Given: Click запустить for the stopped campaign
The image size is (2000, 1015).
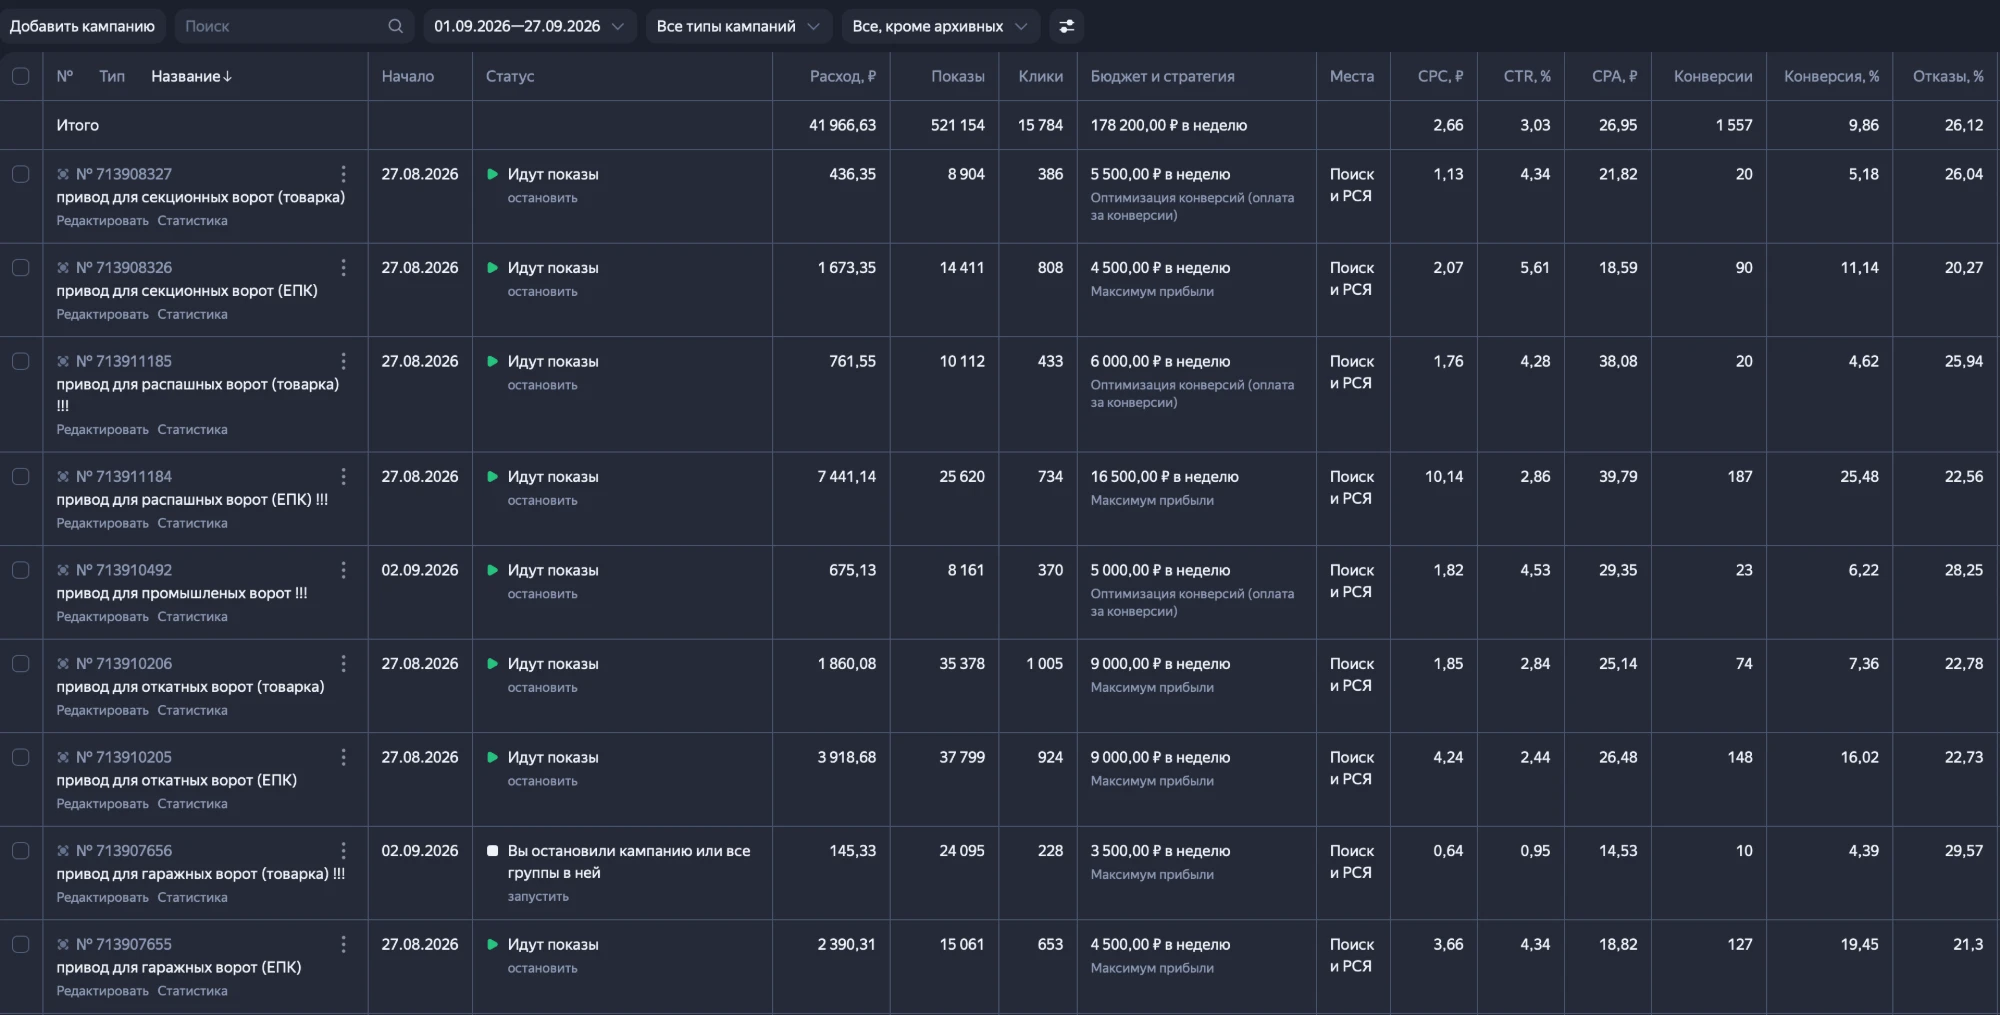Looking at the screenshot, I should coord(538,897).
